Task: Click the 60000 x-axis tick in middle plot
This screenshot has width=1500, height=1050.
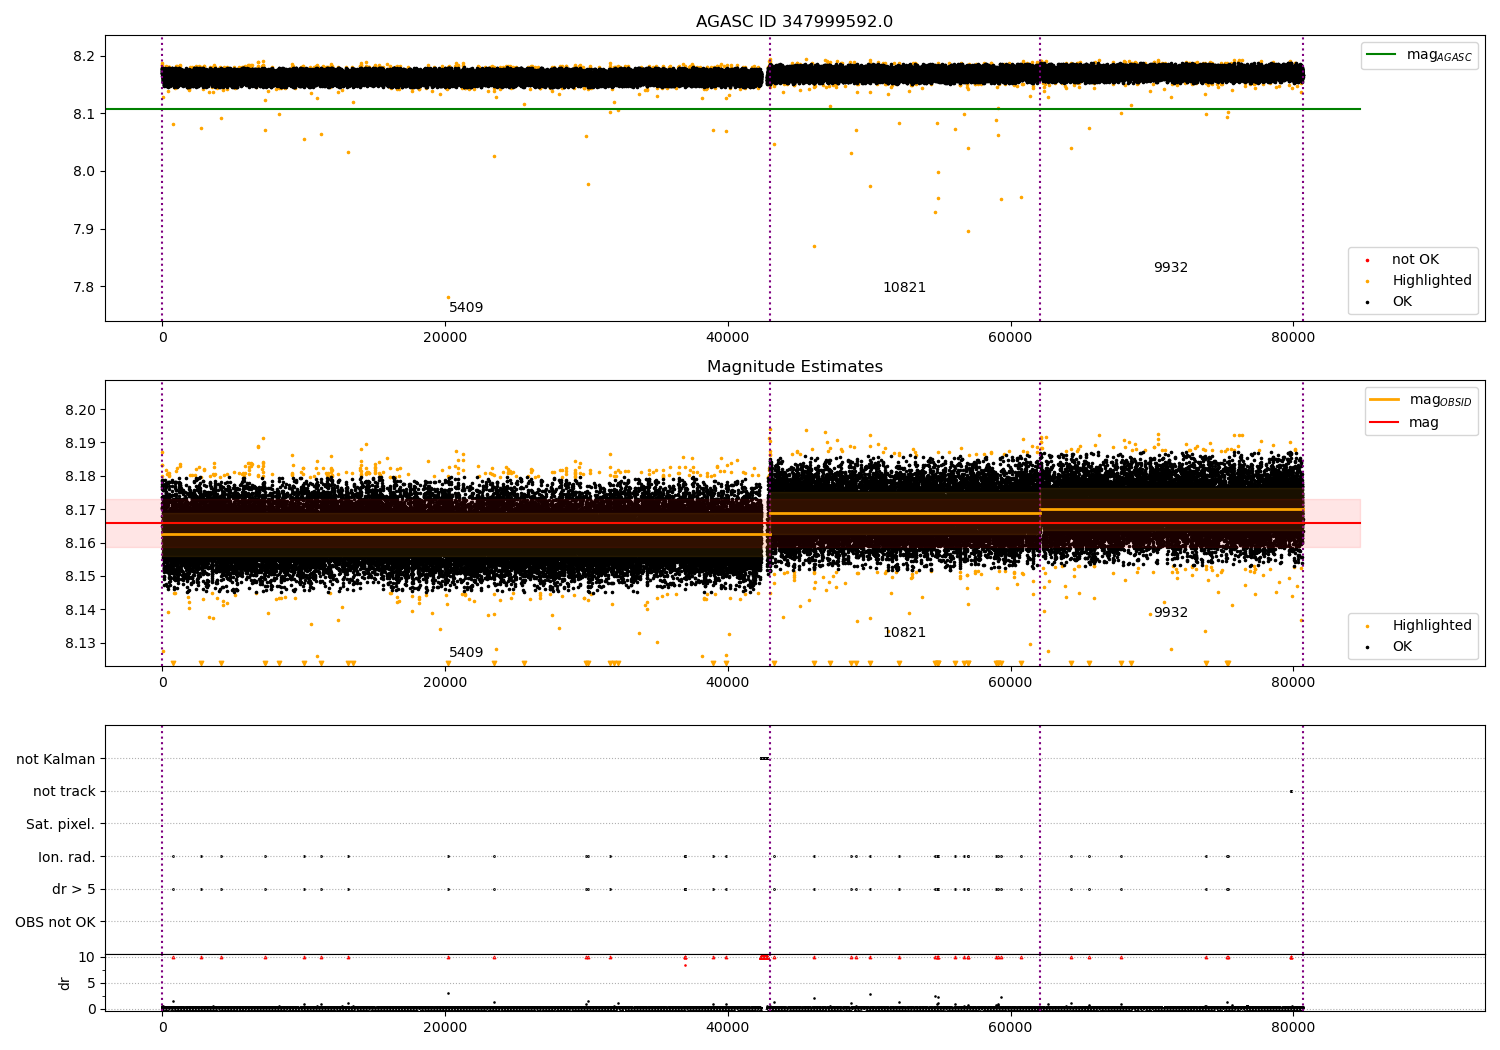Action: pos(1010,682)
